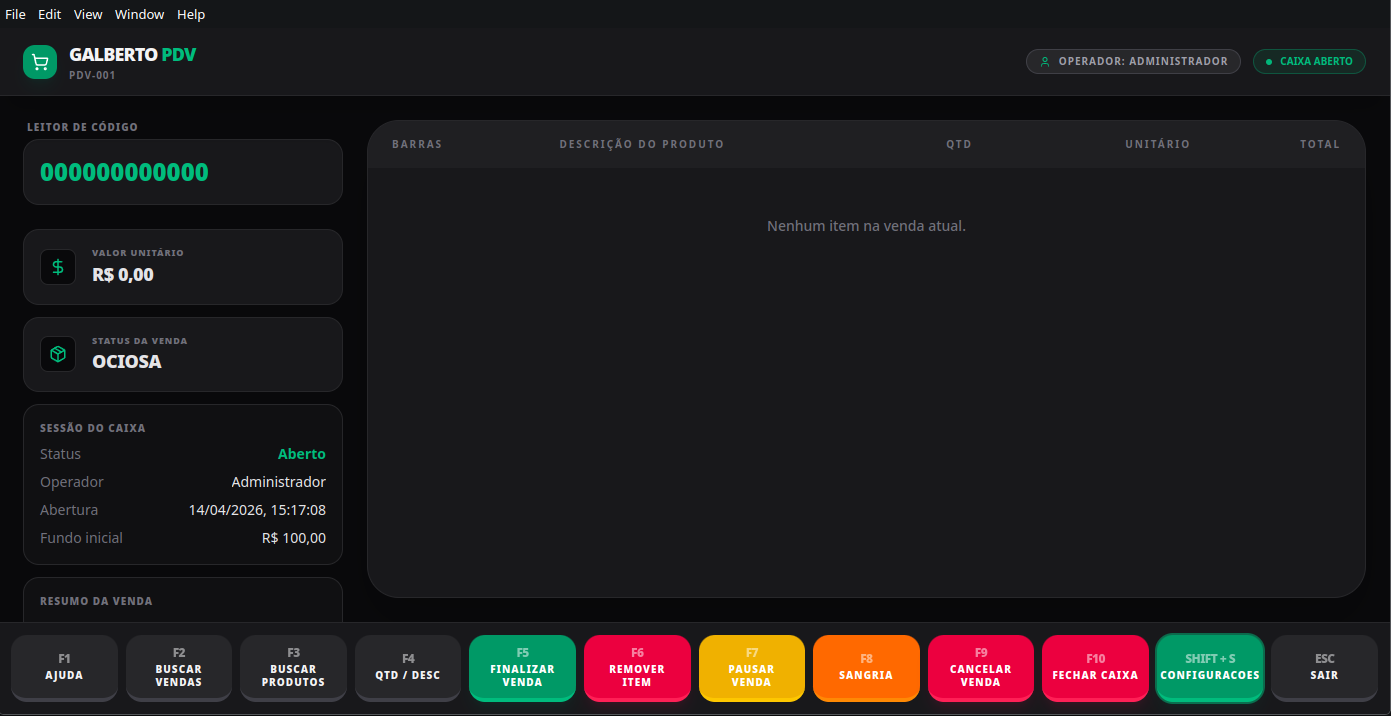
Task: Click the Operador: Administrador badge
Action: (x=1133, y=62)
